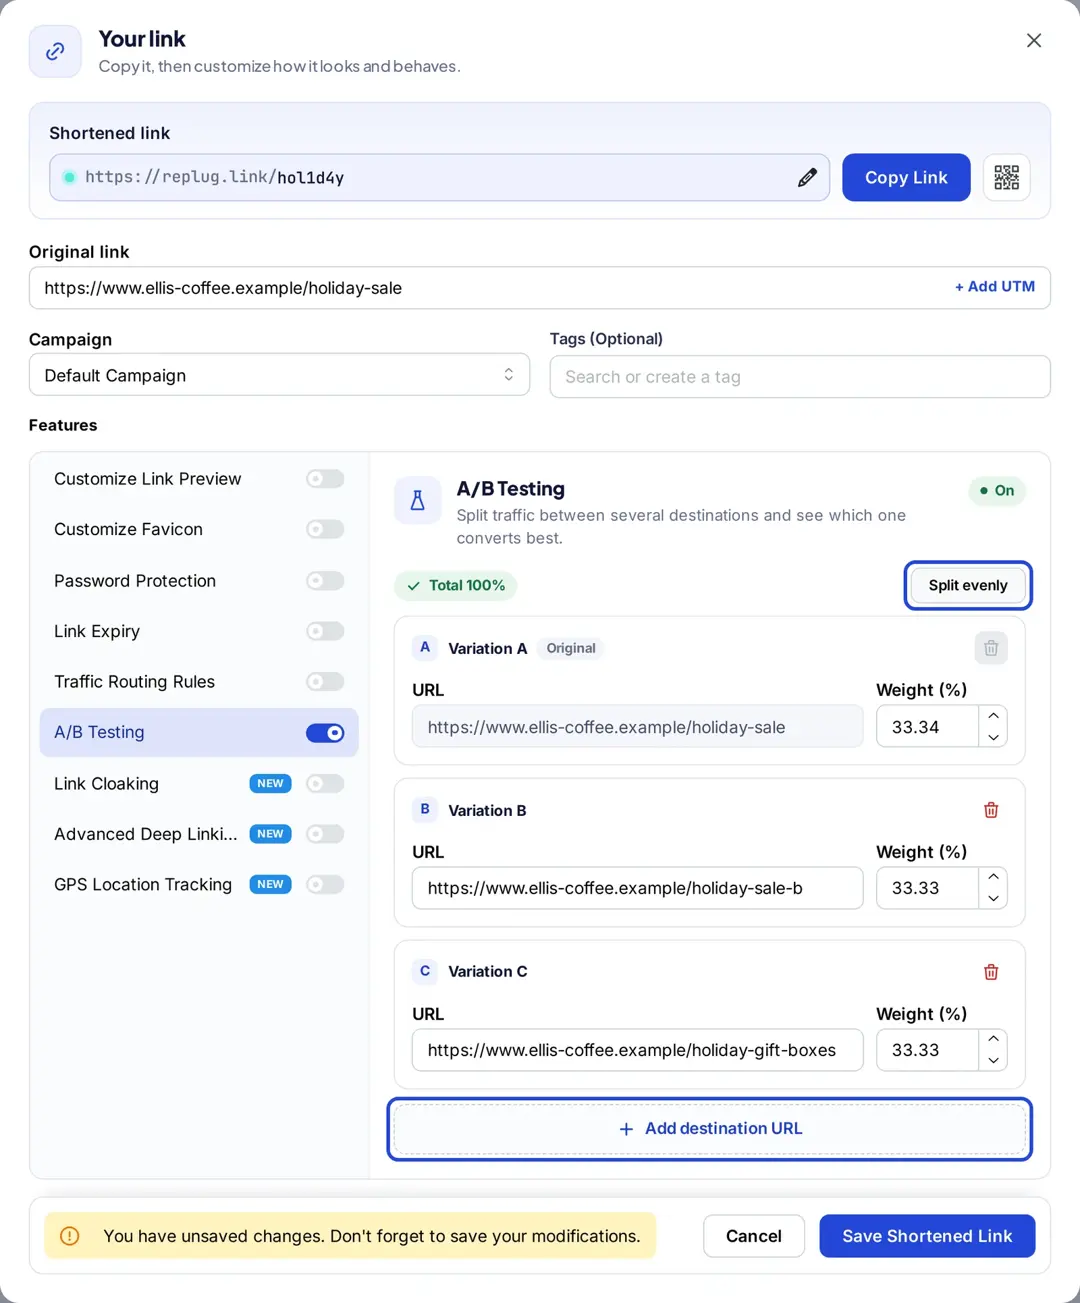This screenshot has width=1080, height=1303.
Task: Click Add destination URL
Action: (710, 1129)
